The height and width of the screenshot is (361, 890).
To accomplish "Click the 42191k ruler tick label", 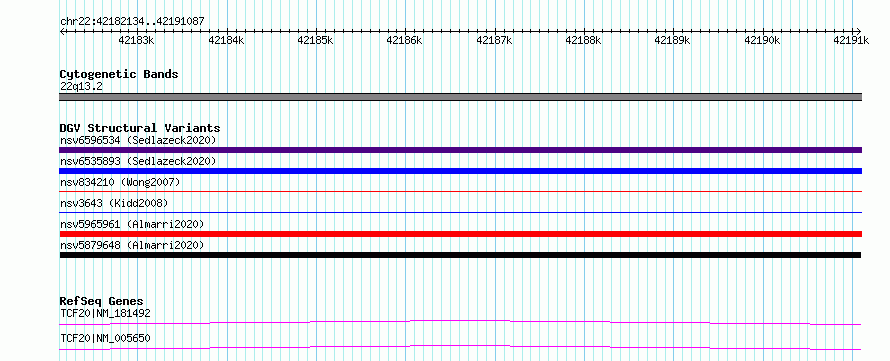I will (851, 40).
